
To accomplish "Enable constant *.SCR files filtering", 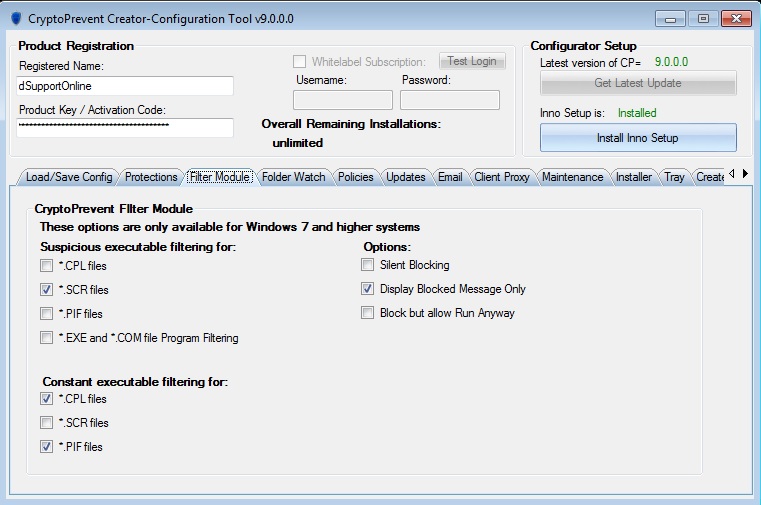I will [x=47, y=423].
